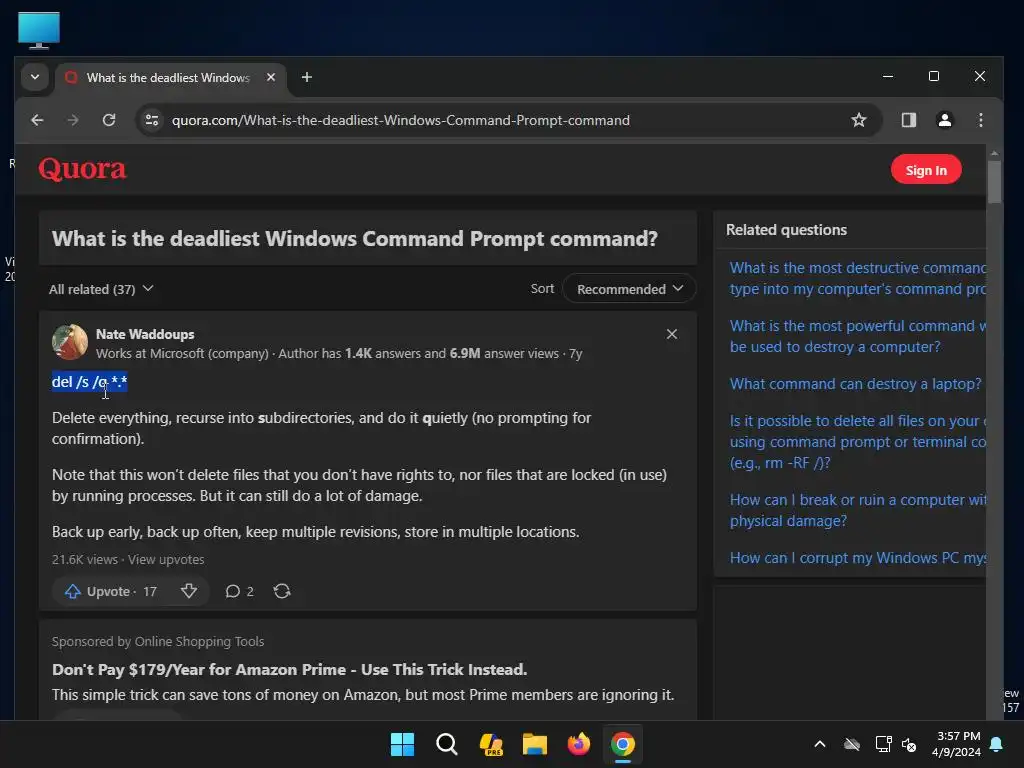Click the forward navigation arrow
The image size is (1024, 768).
tap(73, 120)
